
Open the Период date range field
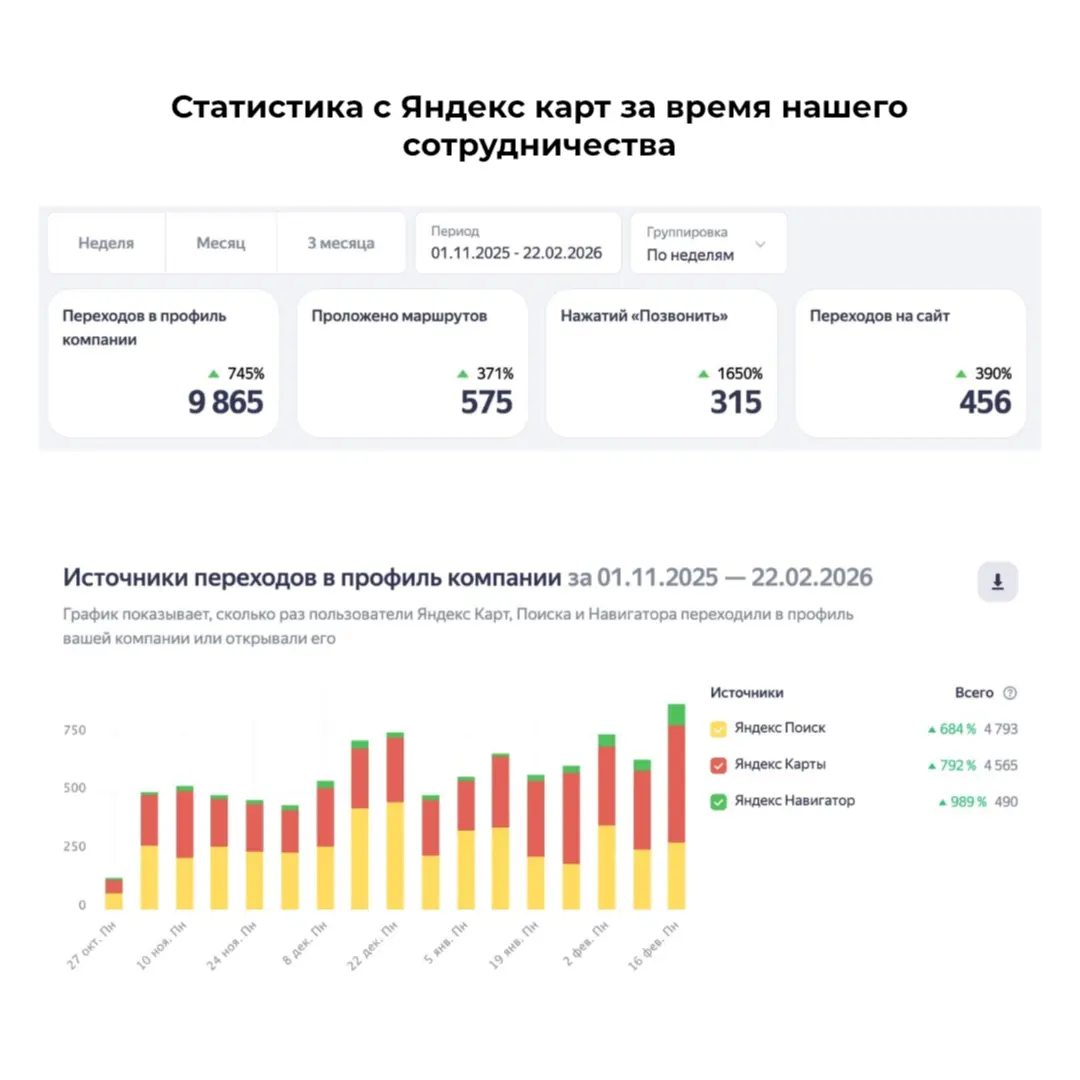coord(518,243)
